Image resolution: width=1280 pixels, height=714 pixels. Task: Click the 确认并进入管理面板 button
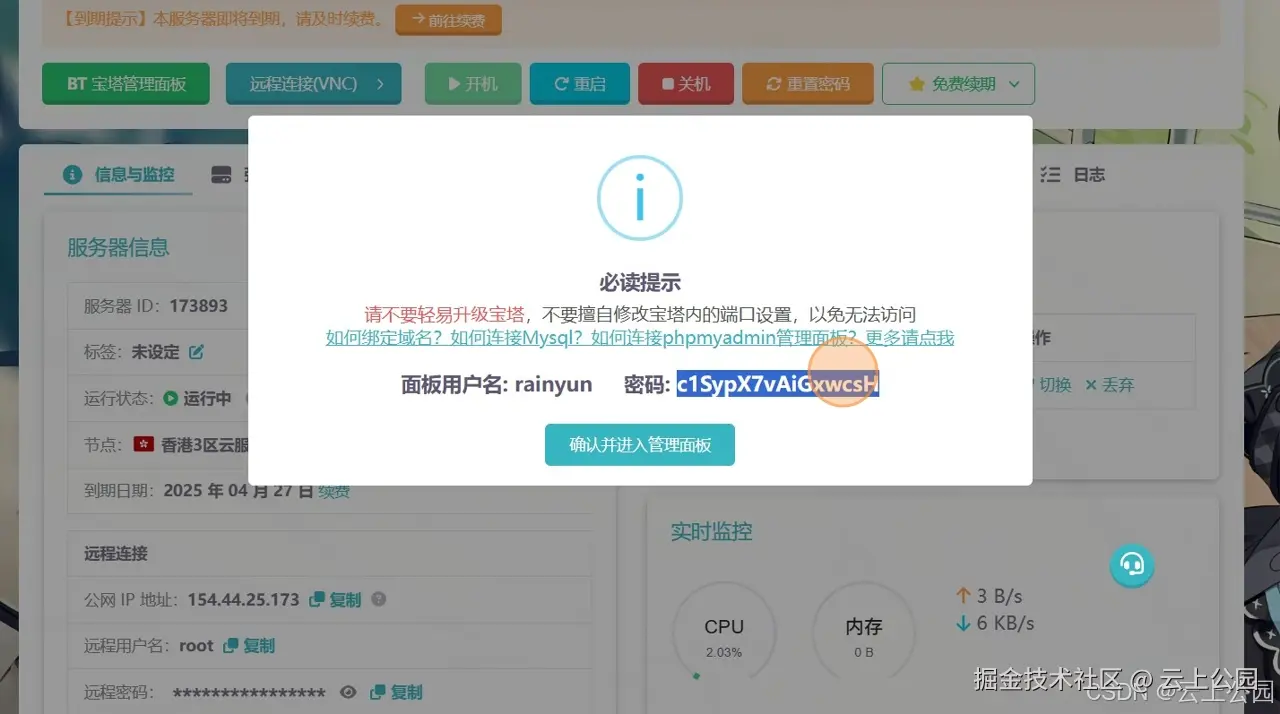(639, 444)
